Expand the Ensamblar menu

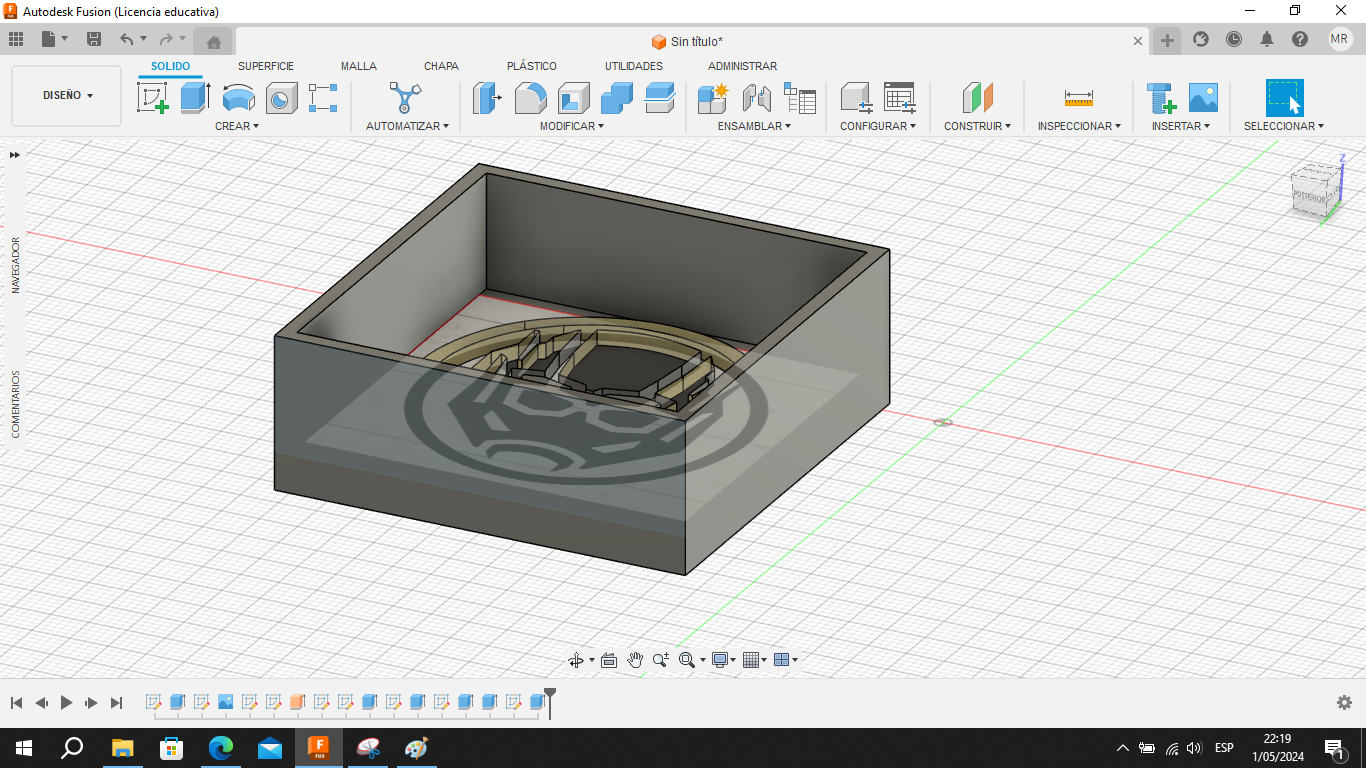click(x=754, y=126)
